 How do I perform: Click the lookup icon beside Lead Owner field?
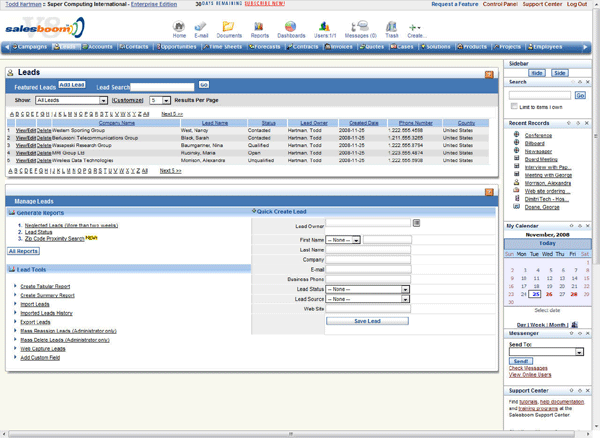[x=416, y=223]
